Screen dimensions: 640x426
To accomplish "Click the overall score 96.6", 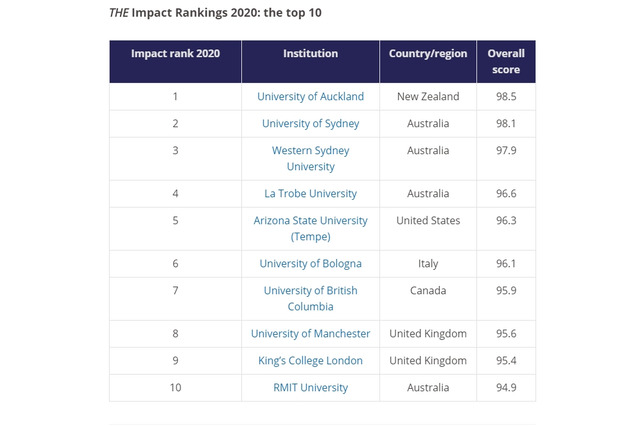I will (506, 193).
